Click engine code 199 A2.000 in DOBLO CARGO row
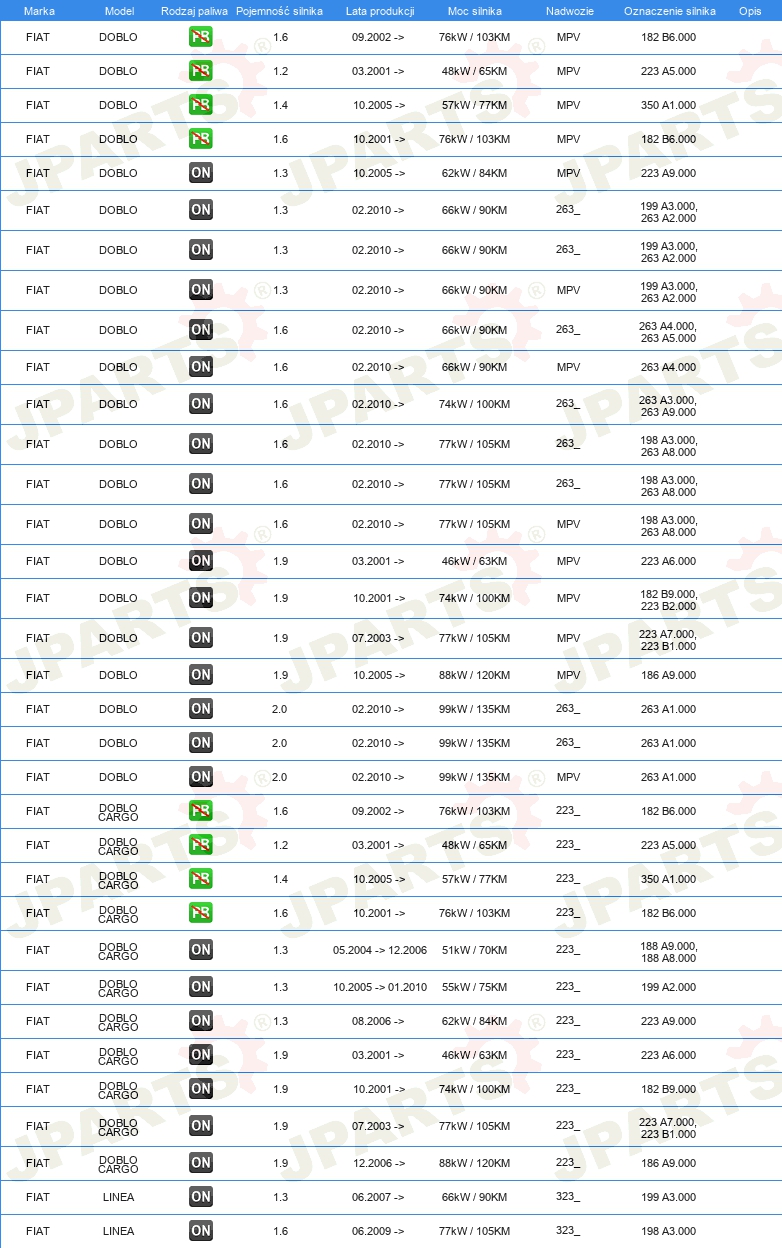The width and height of the screenshot is (782, 1248). [669, 987]
